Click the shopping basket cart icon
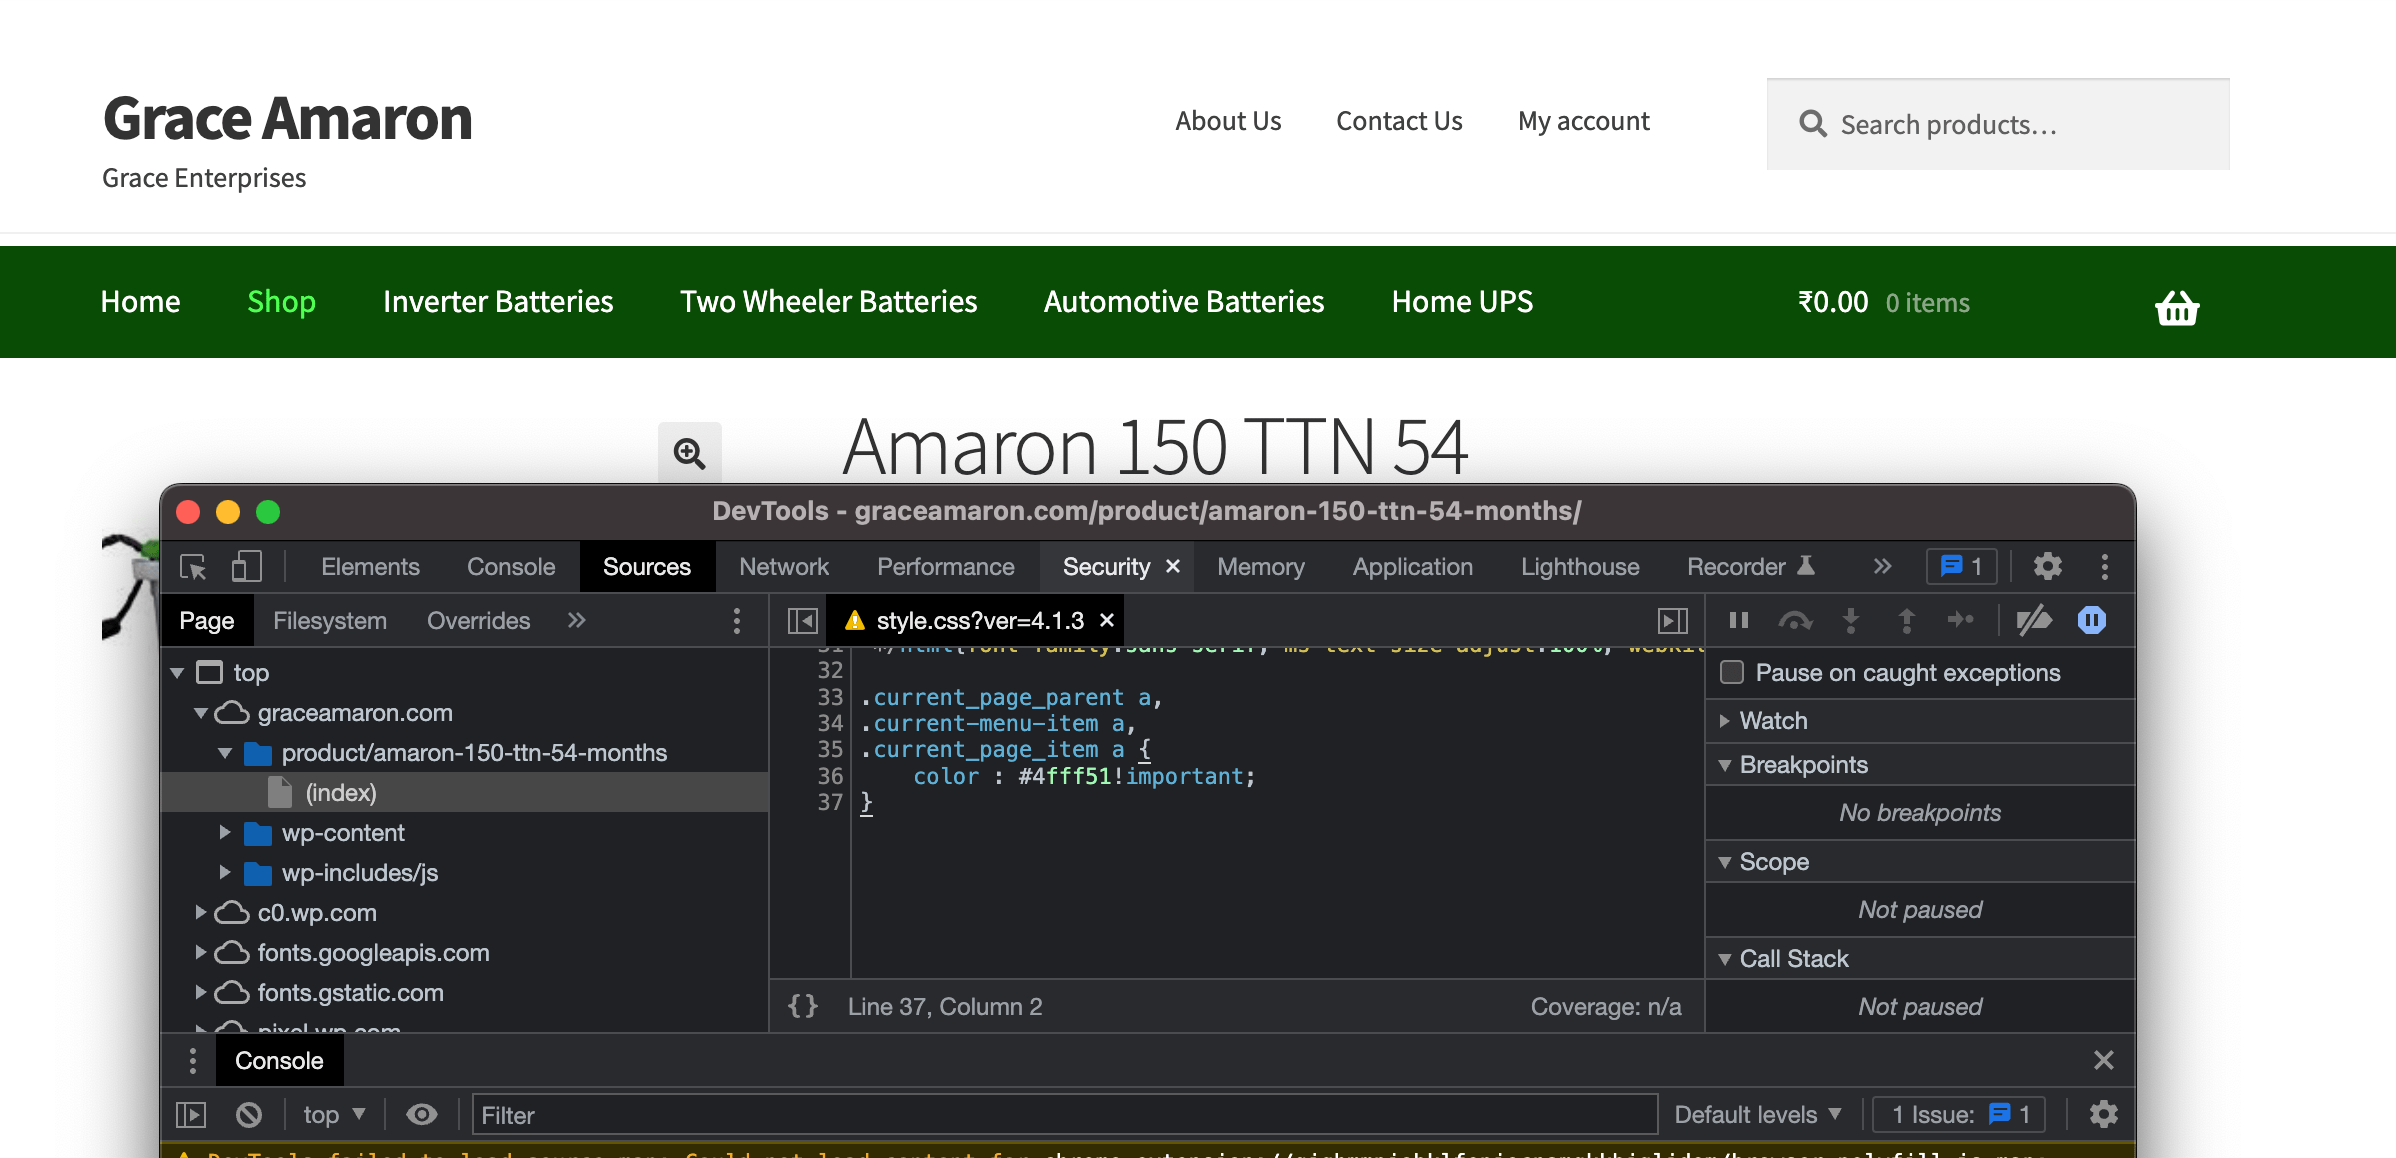The image size is (2396, 1158). point(2176,307)
